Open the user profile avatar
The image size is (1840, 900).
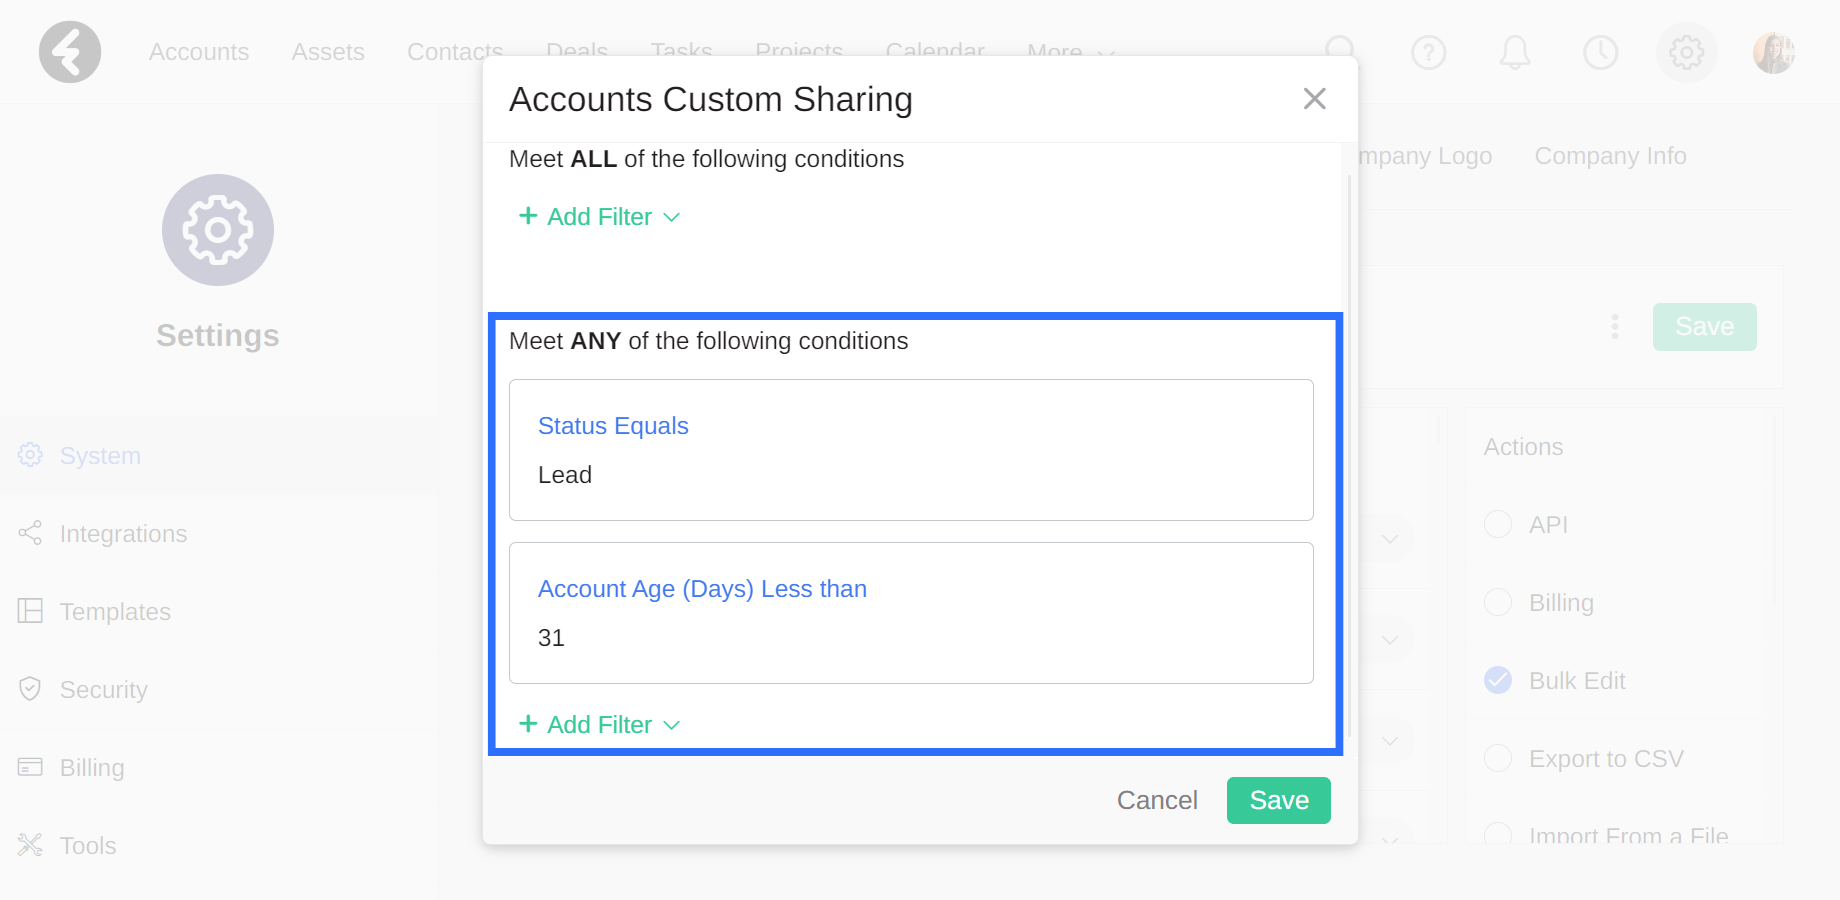click(x=1774, y=52)
